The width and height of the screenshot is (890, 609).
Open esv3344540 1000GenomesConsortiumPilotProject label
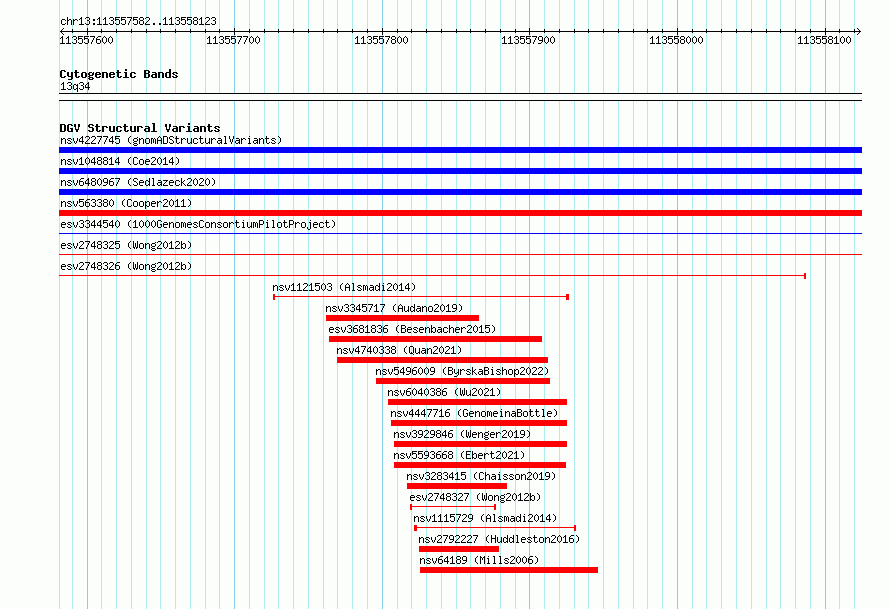pyautogui.click(x=198, y=224)
